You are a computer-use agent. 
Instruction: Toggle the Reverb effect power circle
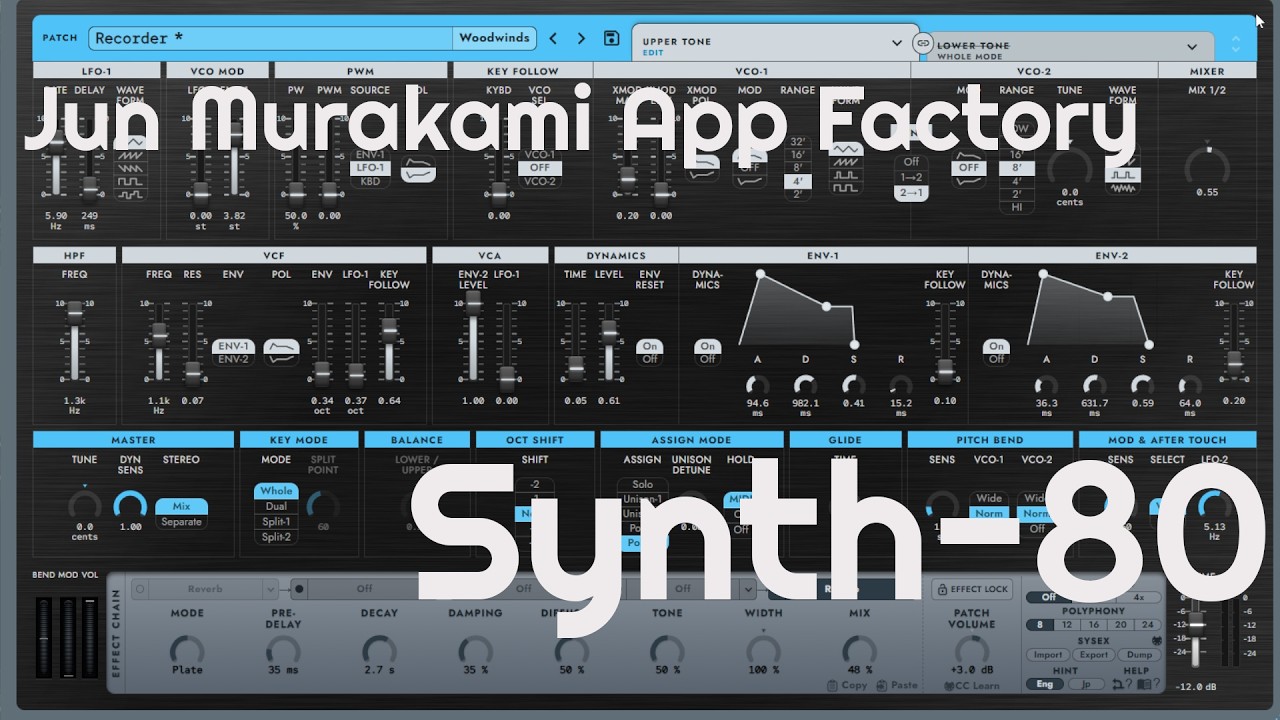pos(140,589)
